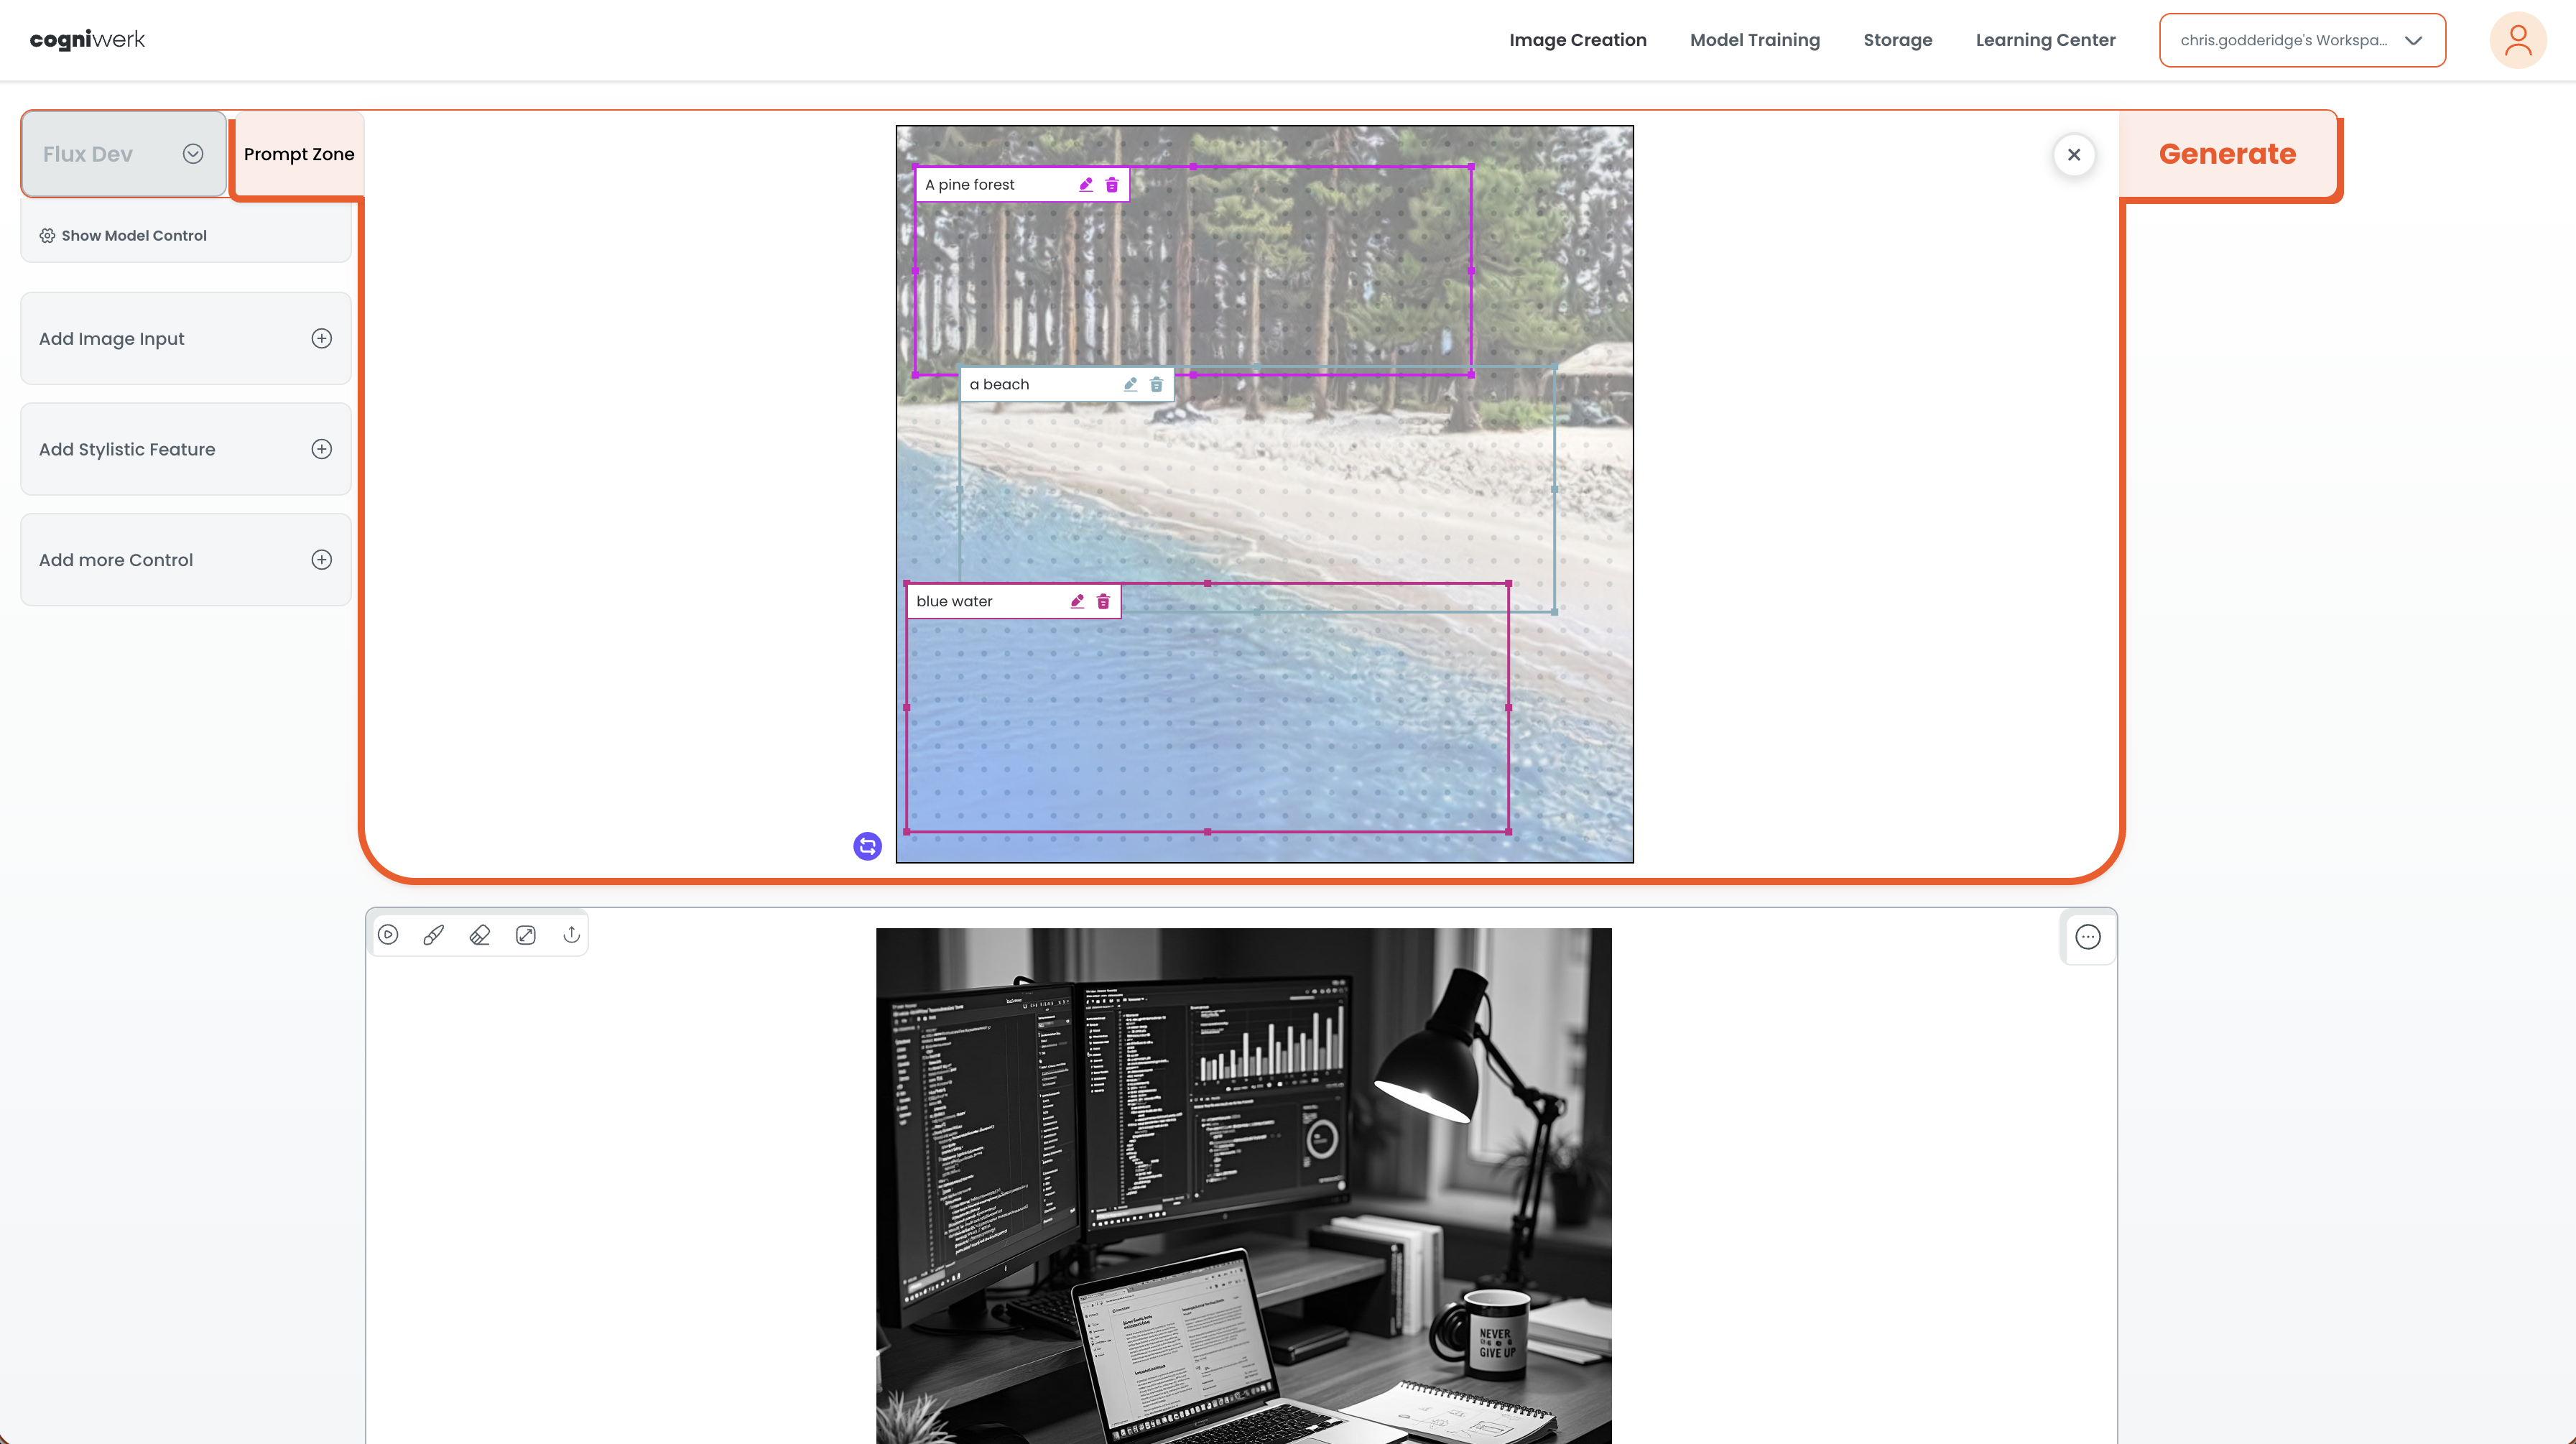Open more options on the result panel

point(2088,937)
